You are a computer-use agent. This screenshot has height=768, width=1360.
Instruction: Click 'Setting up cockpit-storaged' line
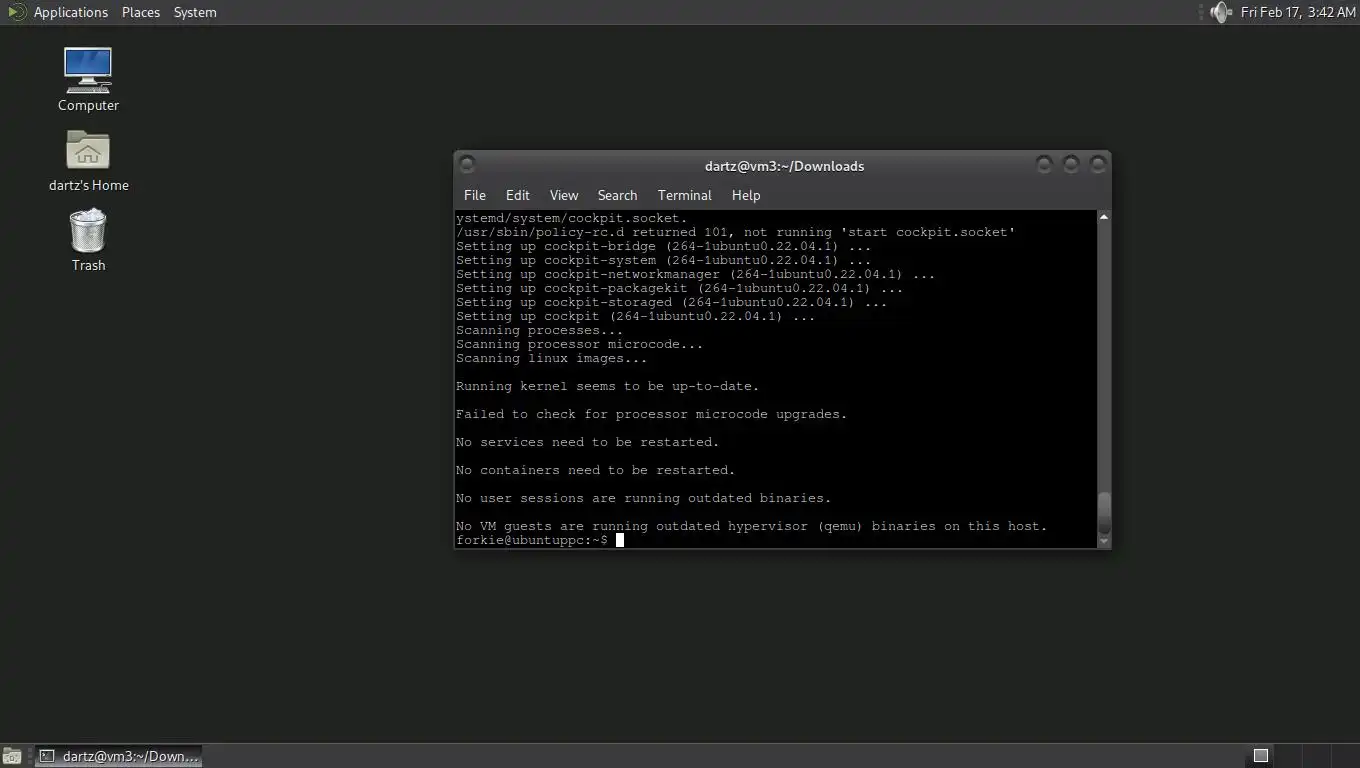(671, 302)
